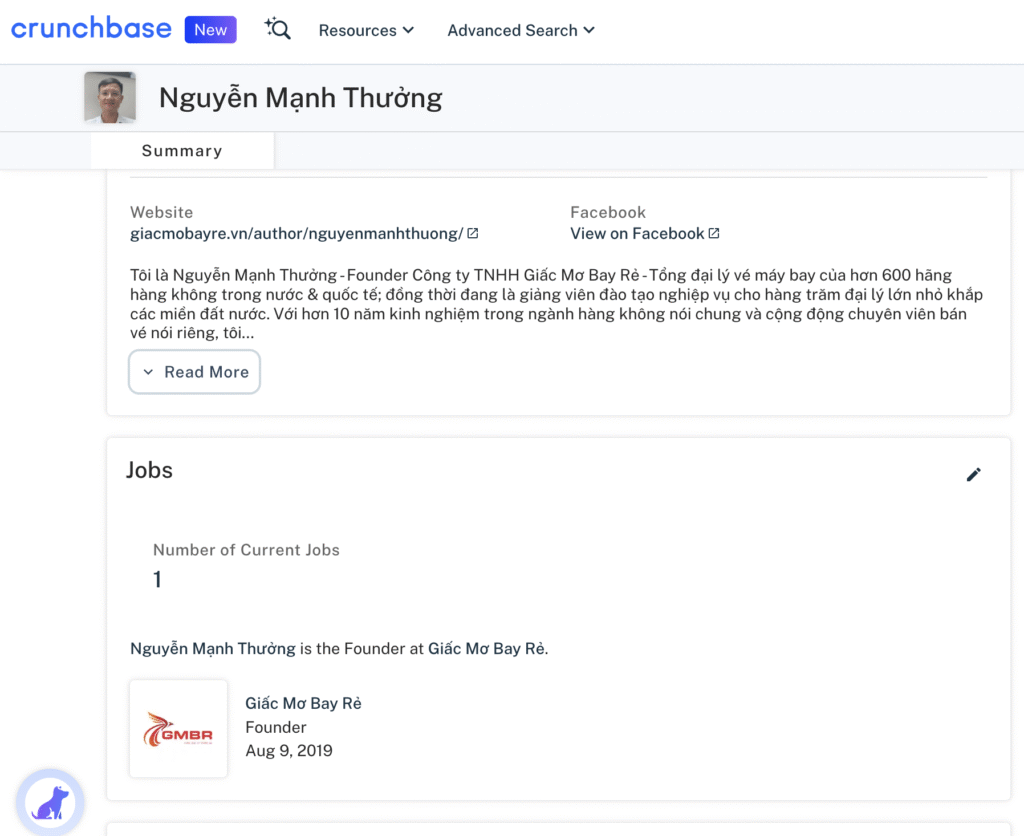Expand the Resources menu

click(x=366, y=30)
